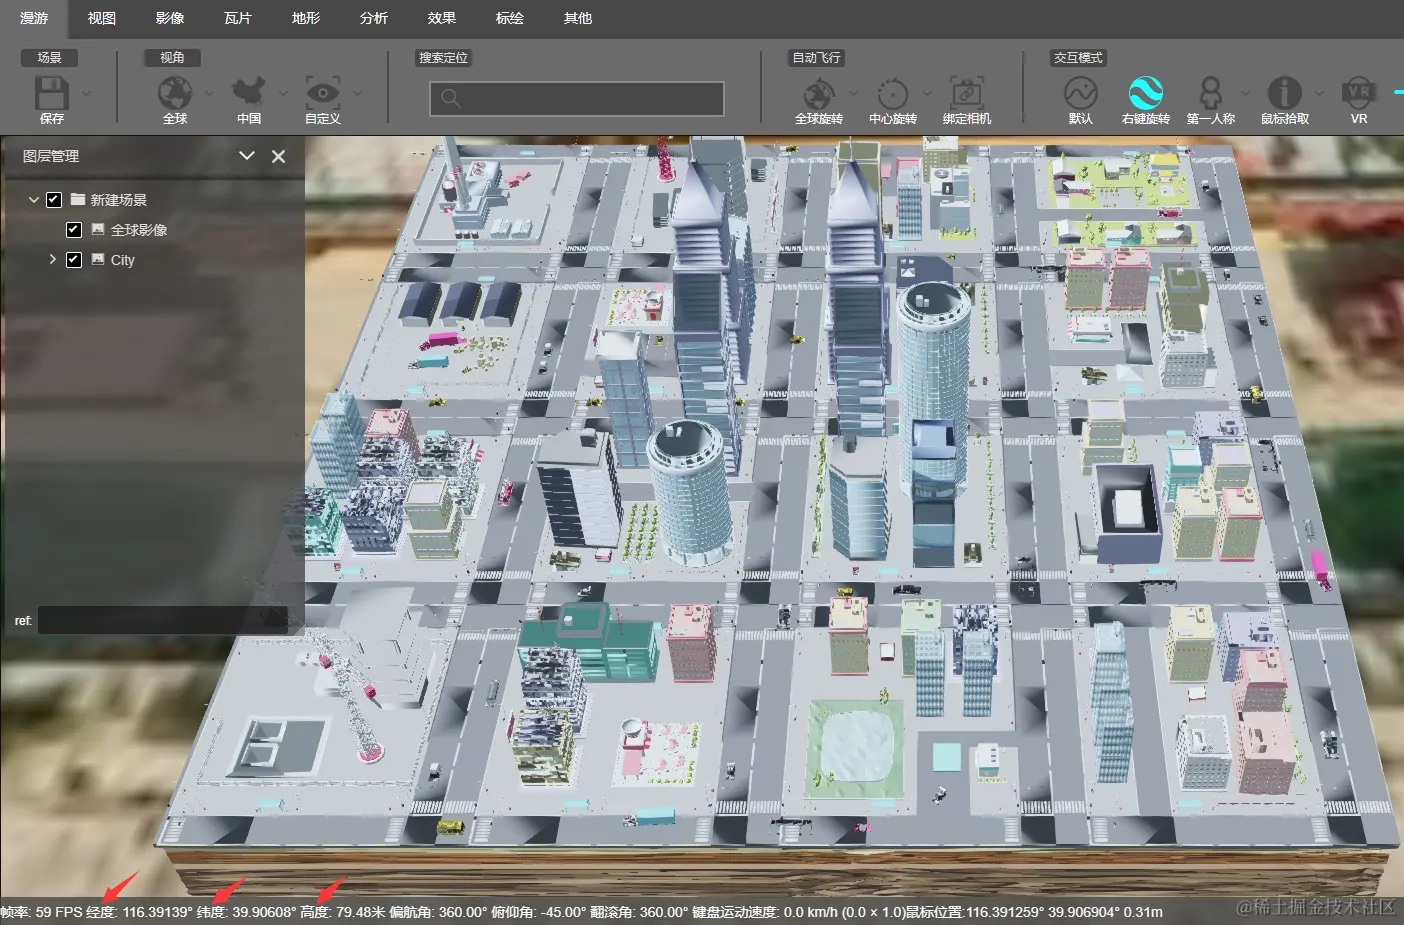Click the 绑定相机 bind camera icon
The image size is (1404, 925).
(966, 93)
